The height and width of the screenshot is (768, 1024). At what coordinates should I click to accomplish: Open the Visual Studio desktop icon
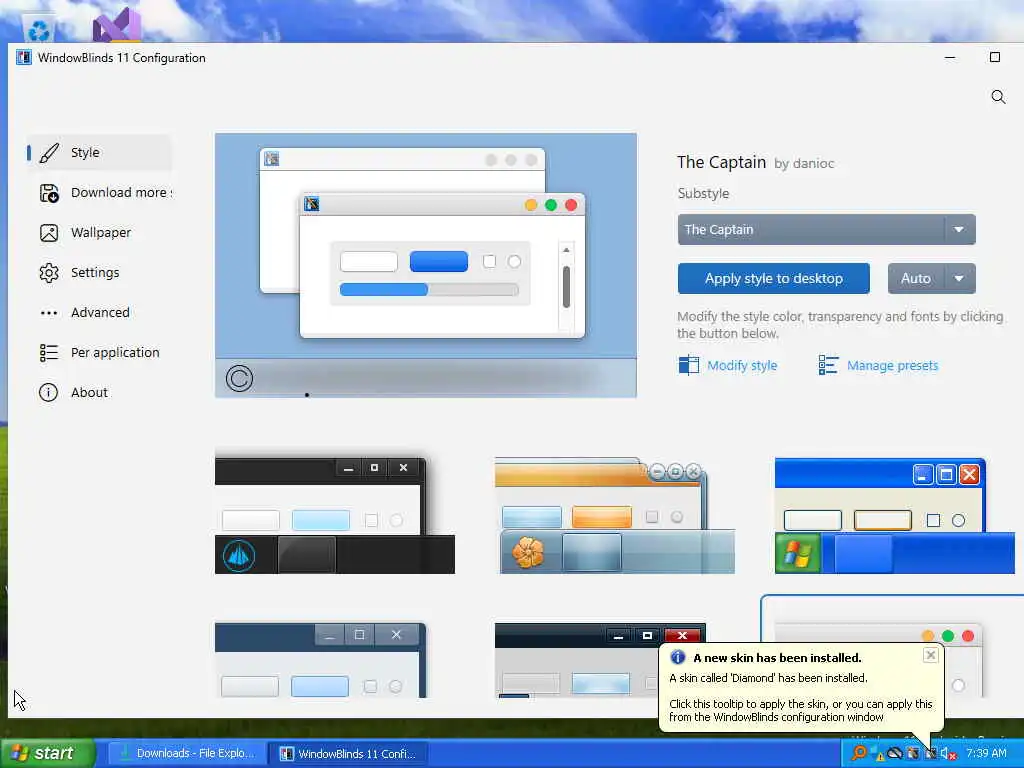[x=116, y=25]
